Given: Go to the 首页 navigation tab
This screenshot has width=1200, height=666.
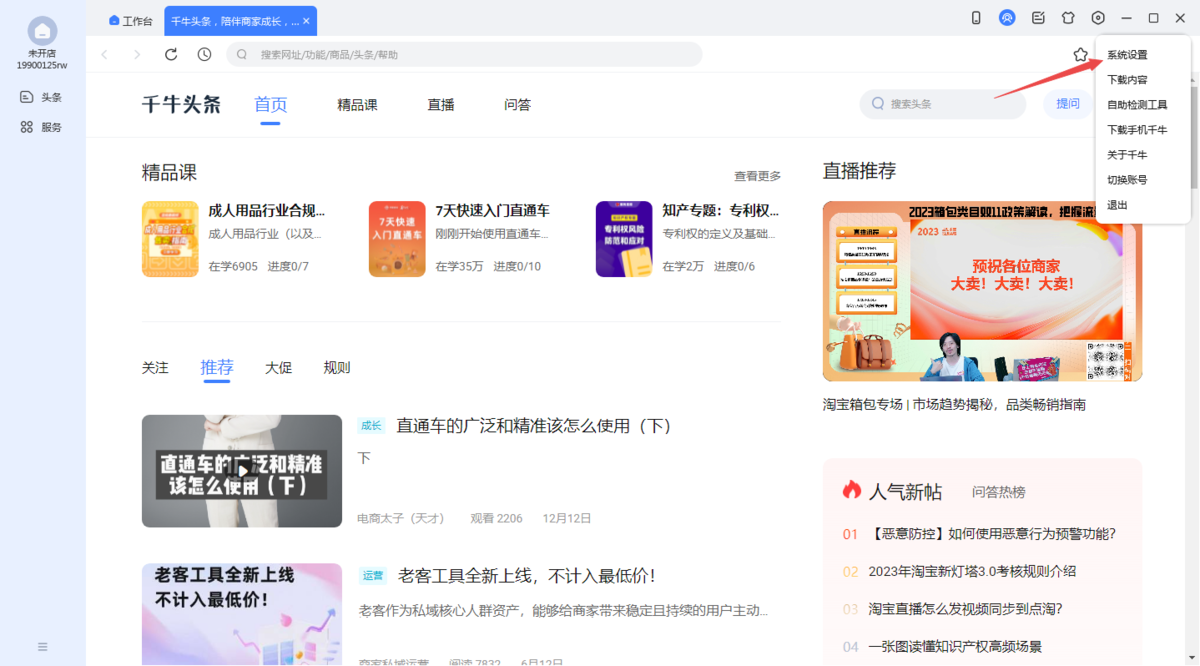Looking at the screenshot, I should [270, 105].
